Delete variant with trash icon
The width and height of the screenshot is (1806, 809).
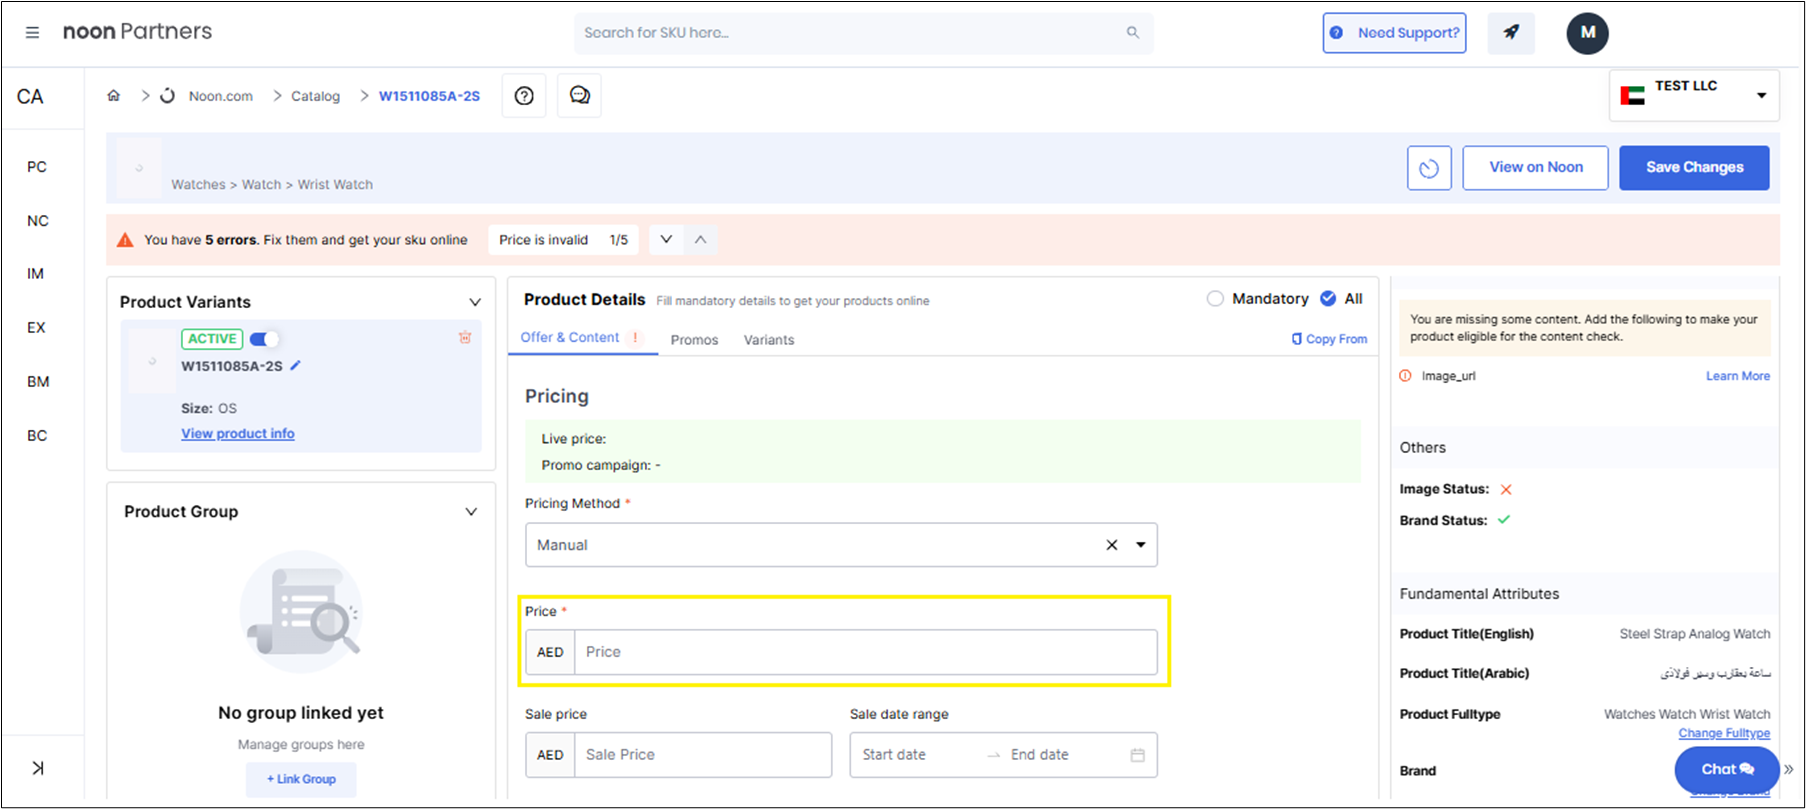click(465, 338)
